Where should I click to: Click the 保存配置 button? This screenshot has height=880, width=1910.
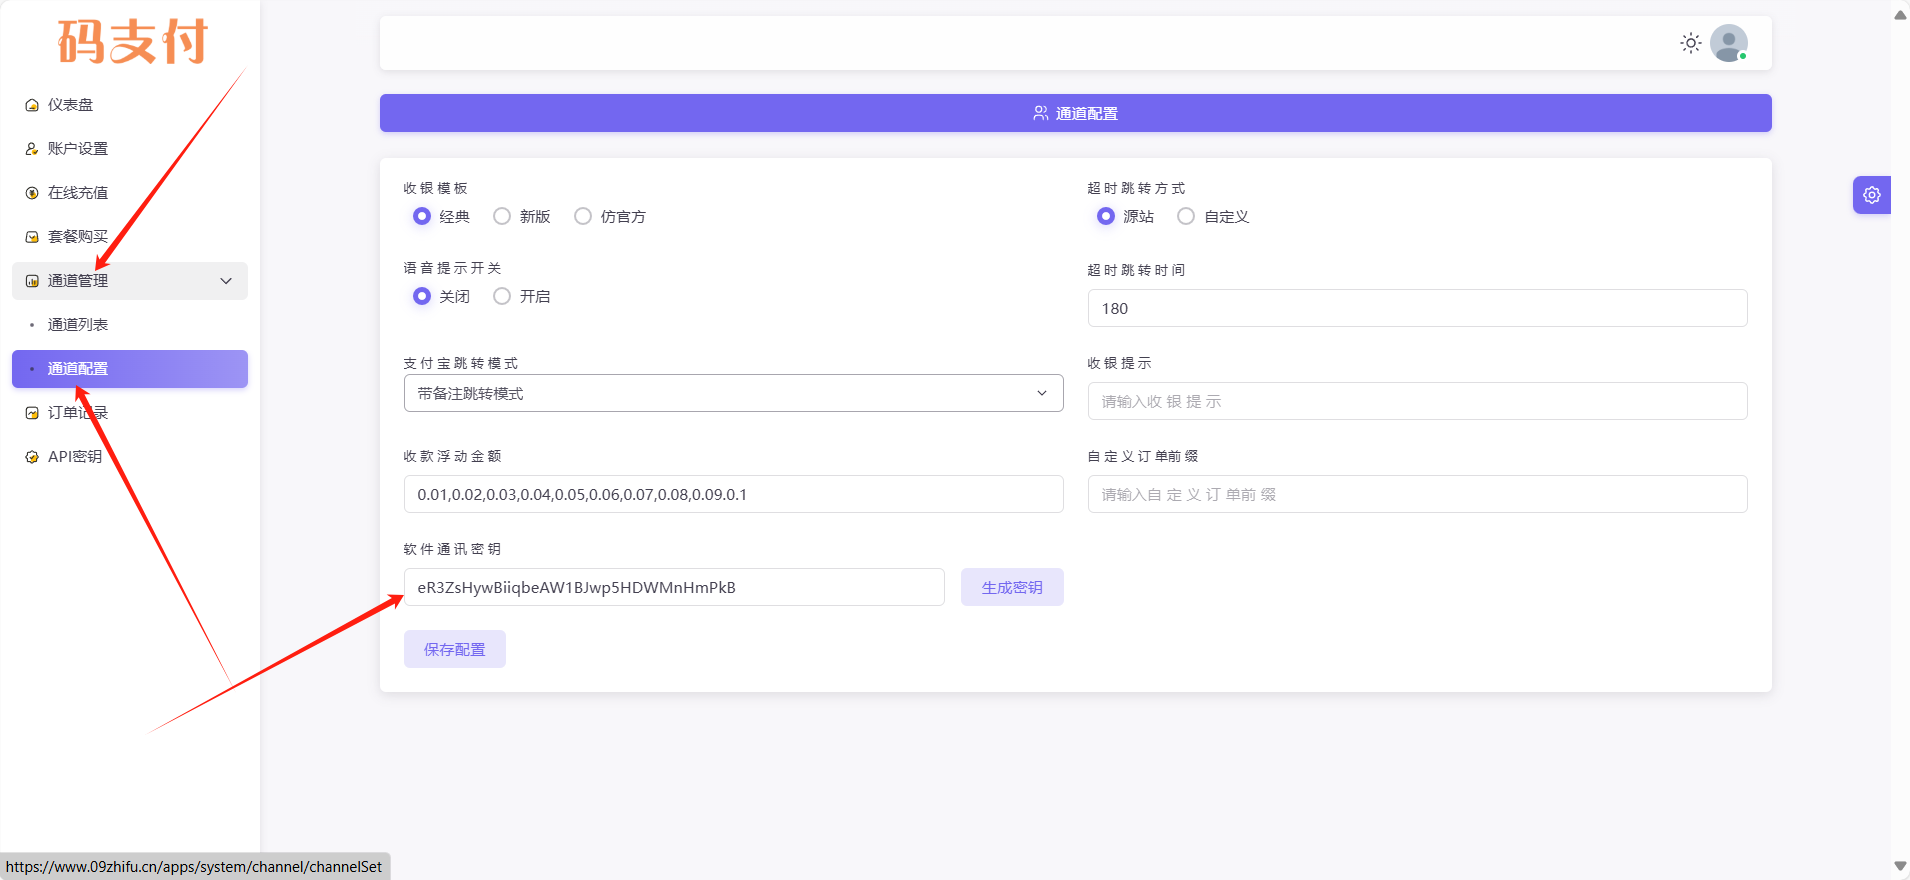[x=455, y=649]
